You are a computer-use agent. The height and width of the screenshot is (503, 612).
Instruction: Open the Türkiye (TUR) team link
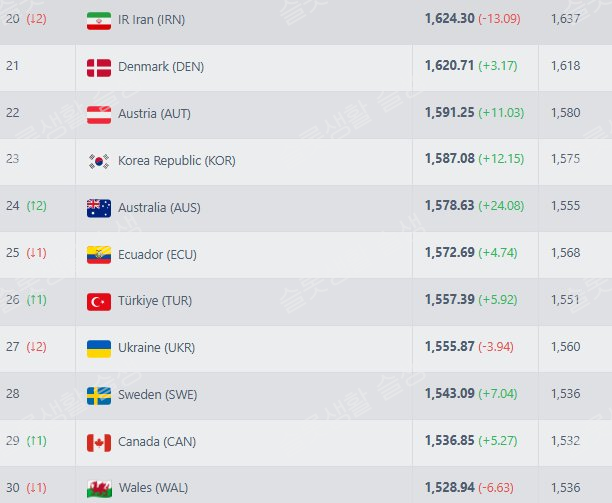click(155, 300)
